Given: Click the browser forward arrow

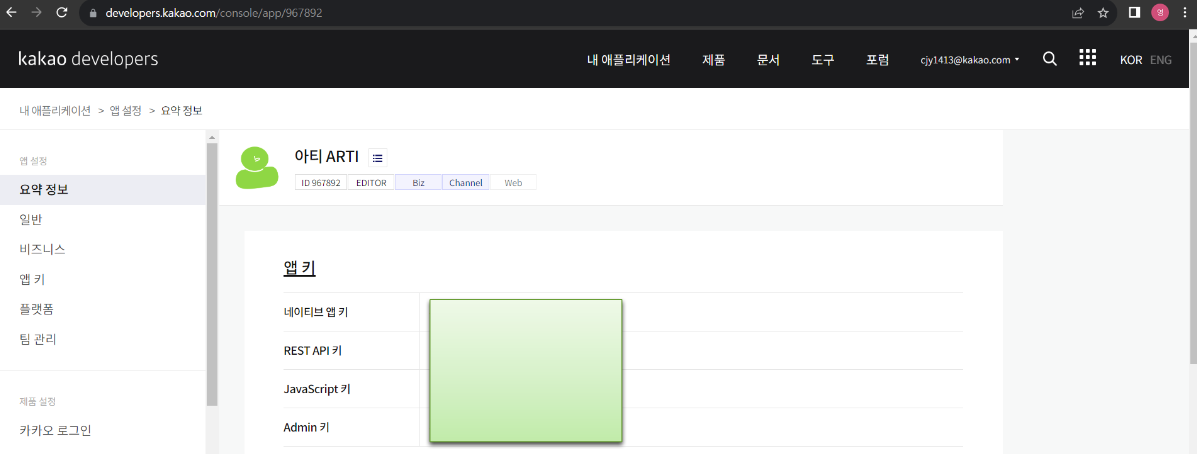Looking at the screenshot, I should point(36,13).
